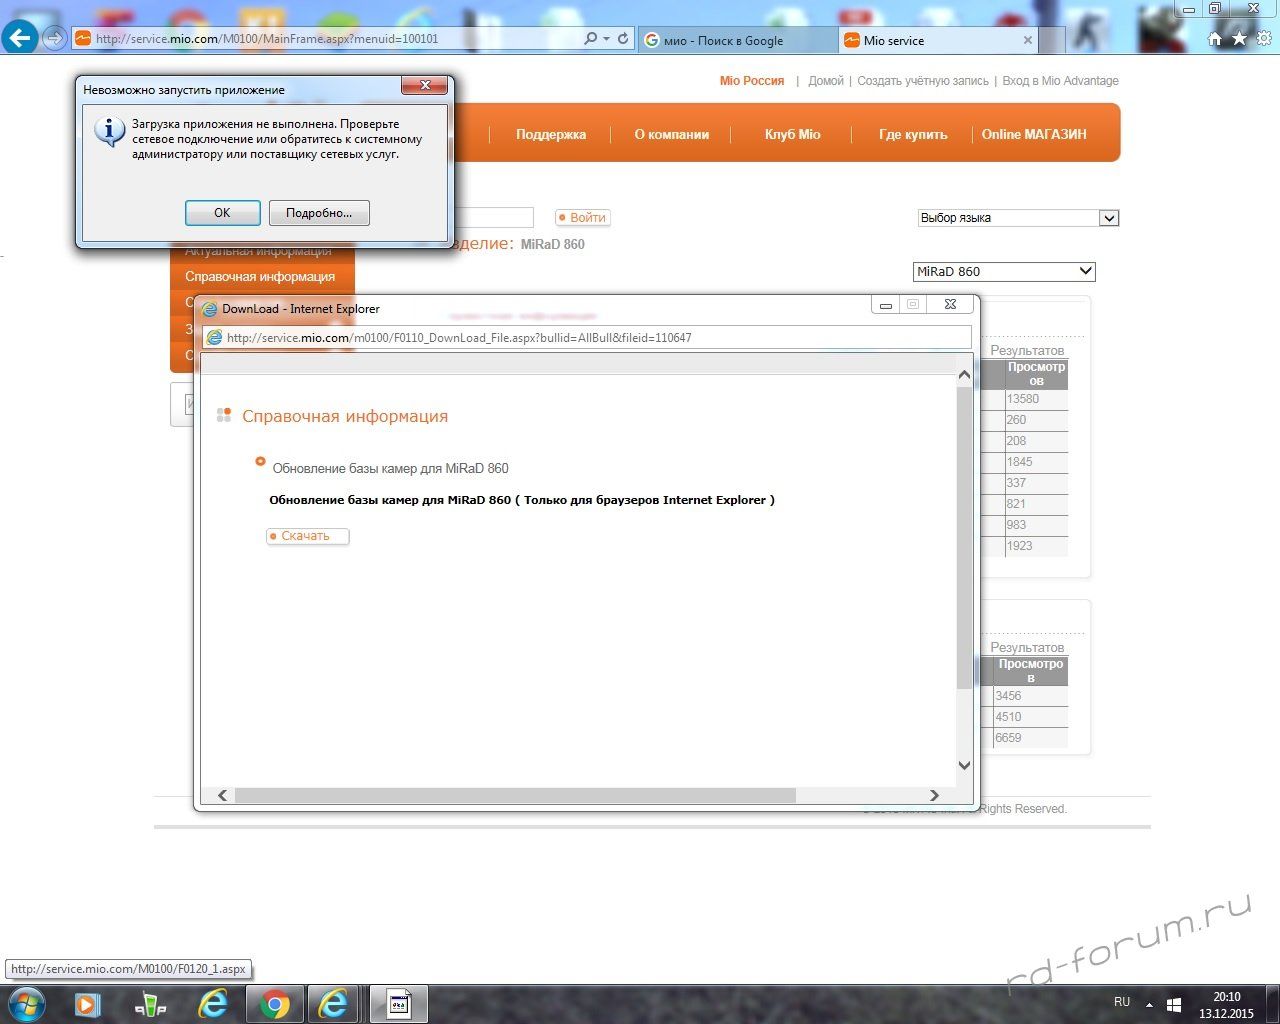Open first Internet Explorer taskbar icon

212,1004
